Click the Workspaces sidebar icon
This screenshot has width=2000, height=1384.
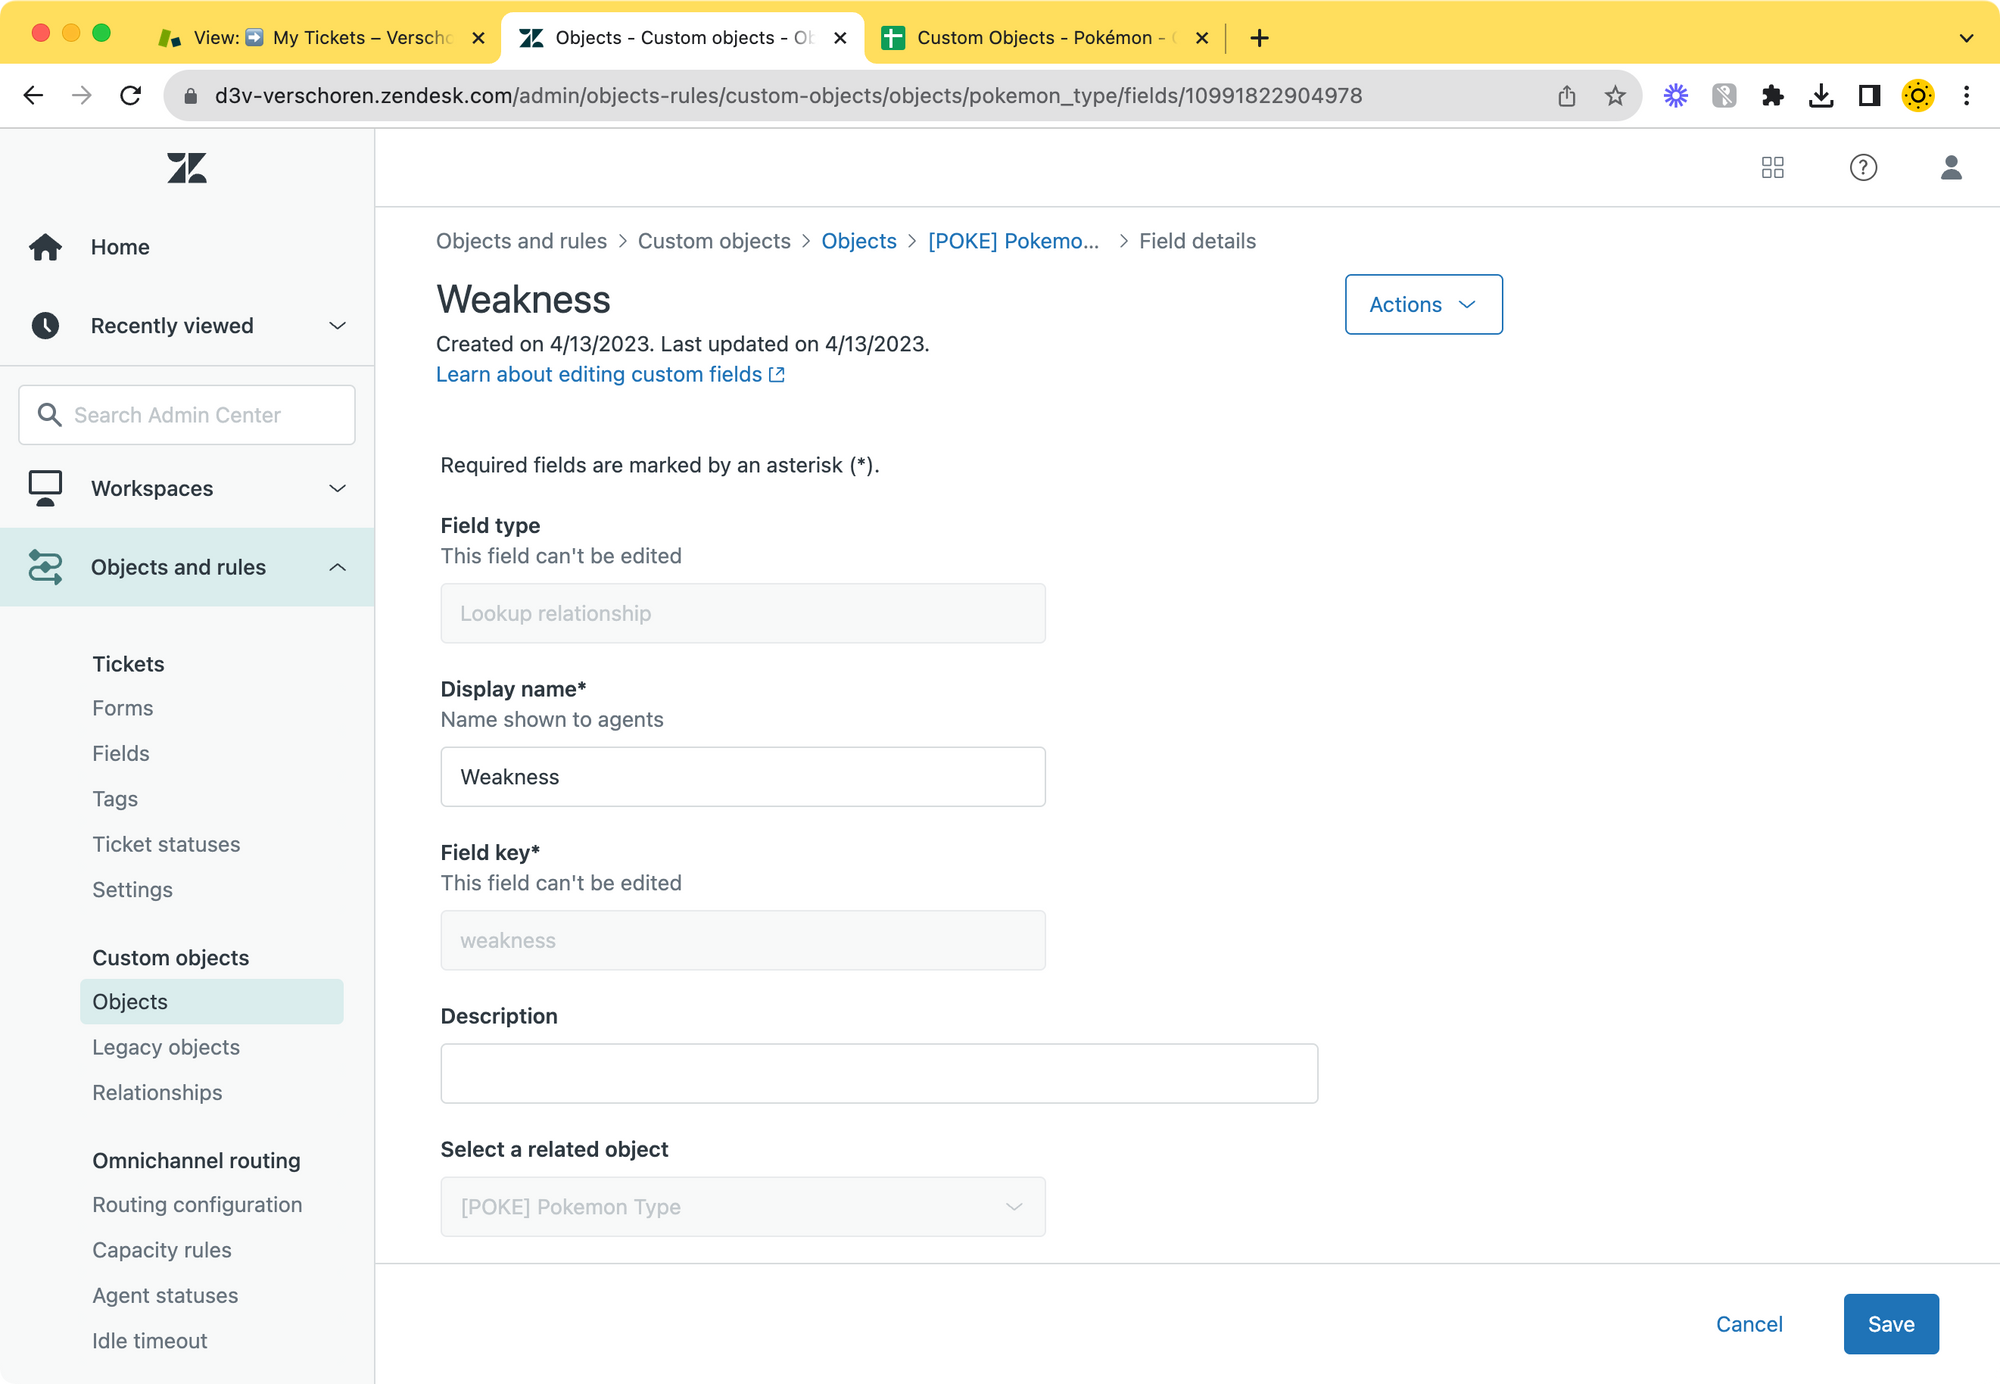44,488
